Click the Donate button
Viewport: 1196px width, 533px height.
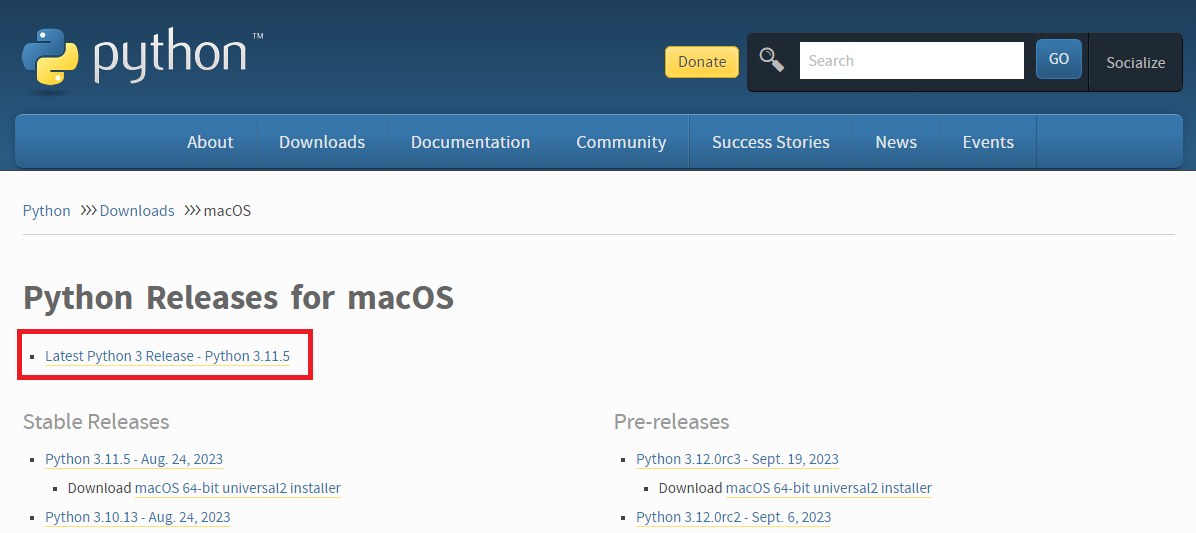tap(702, 62)
